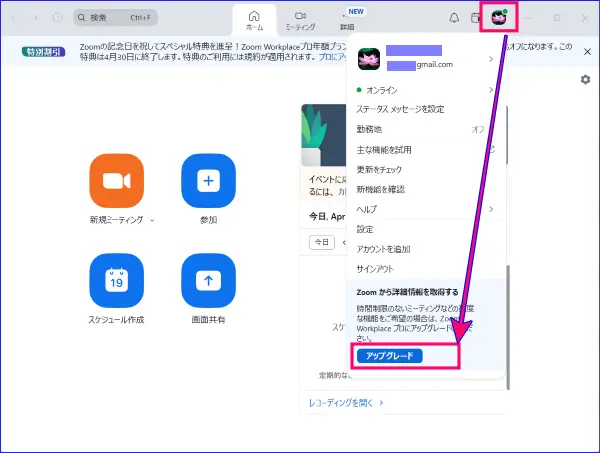Select ステータス メッセージを設定 menu item
This screenshot has height=453, width=600.
(x=400, y=109)
